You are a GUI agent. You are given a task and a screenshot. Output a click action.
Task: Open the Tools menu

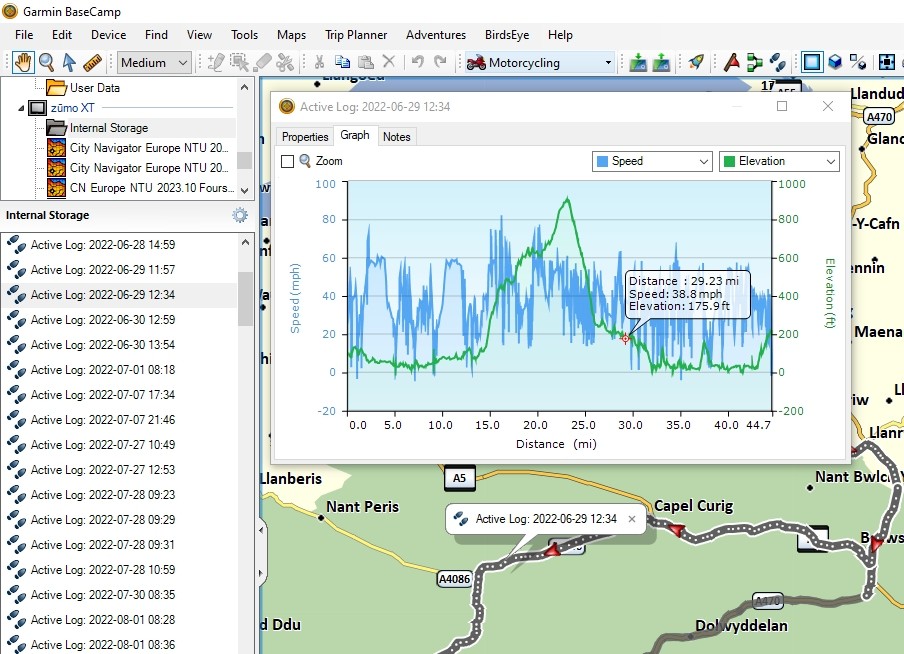click(244, 35)
